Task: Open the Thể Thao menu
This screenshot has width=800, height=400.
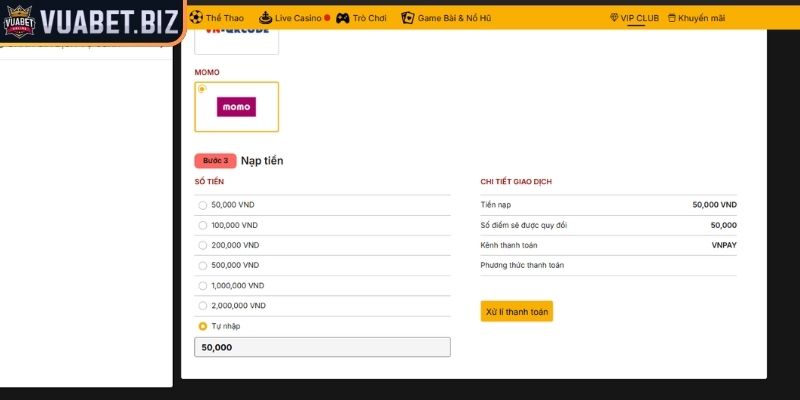Action: [x=224, y=18]
